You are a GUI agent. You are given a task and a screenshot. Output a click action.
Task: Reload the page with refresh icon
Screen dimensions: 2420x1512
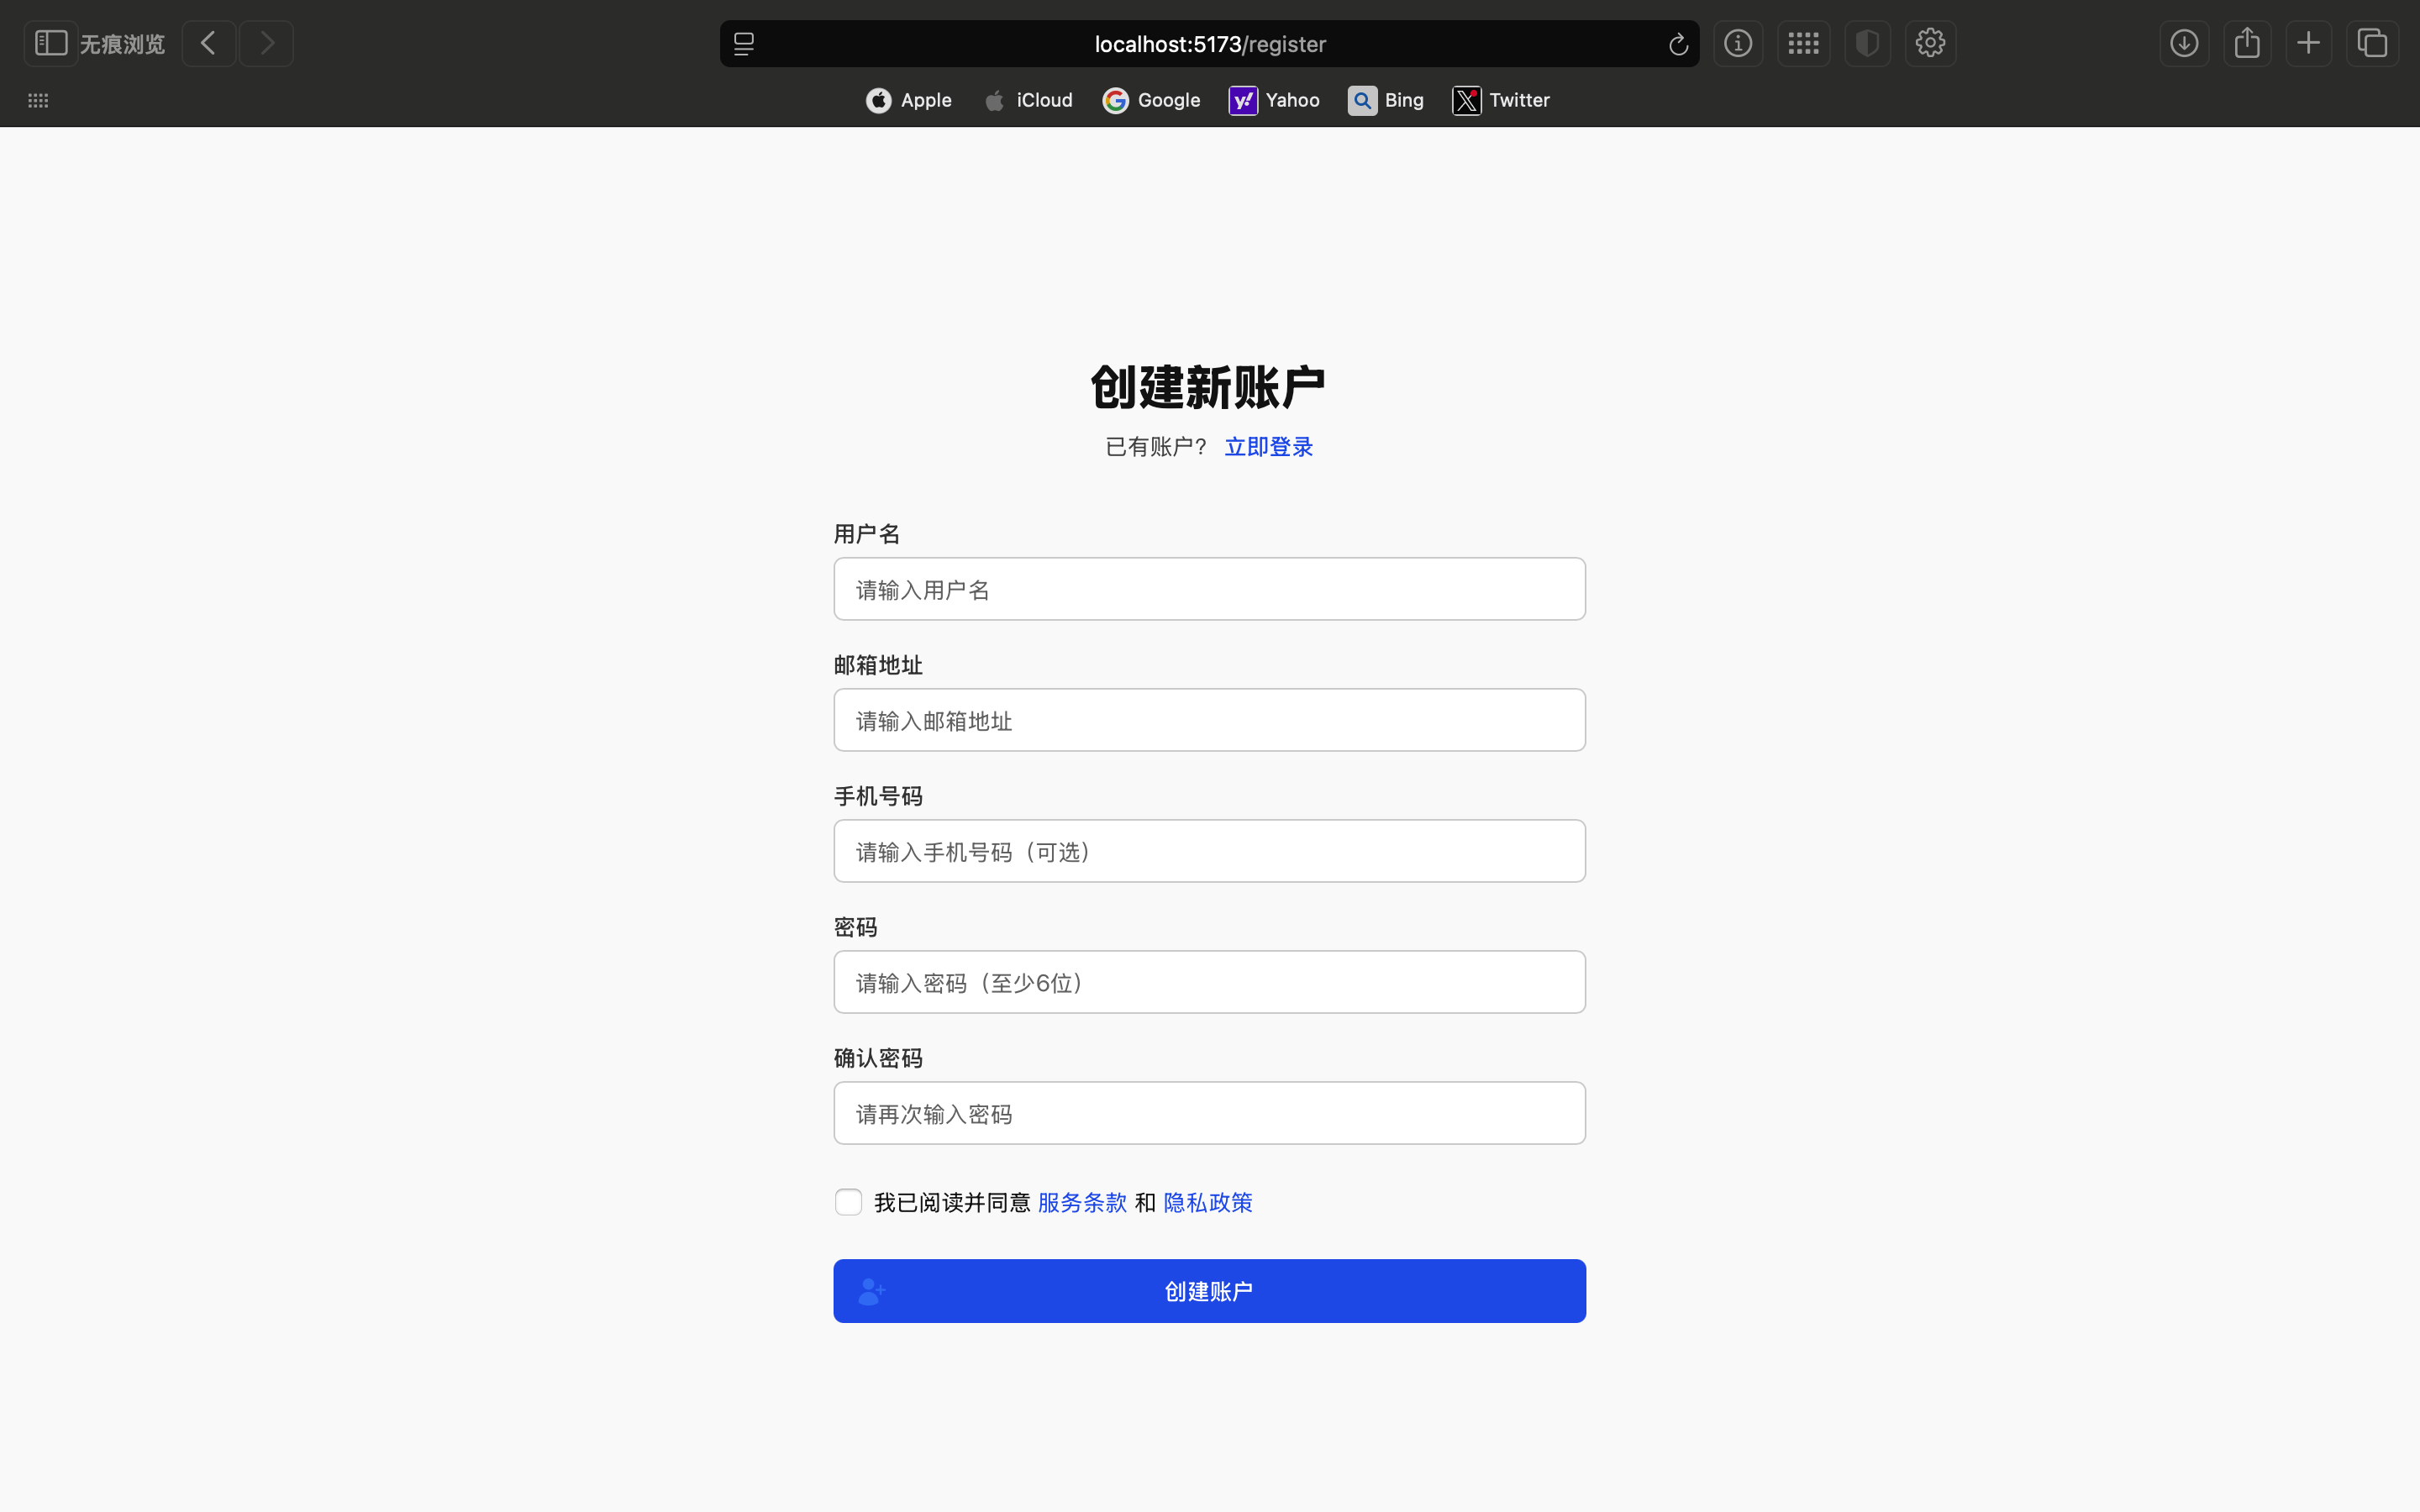1678,44
